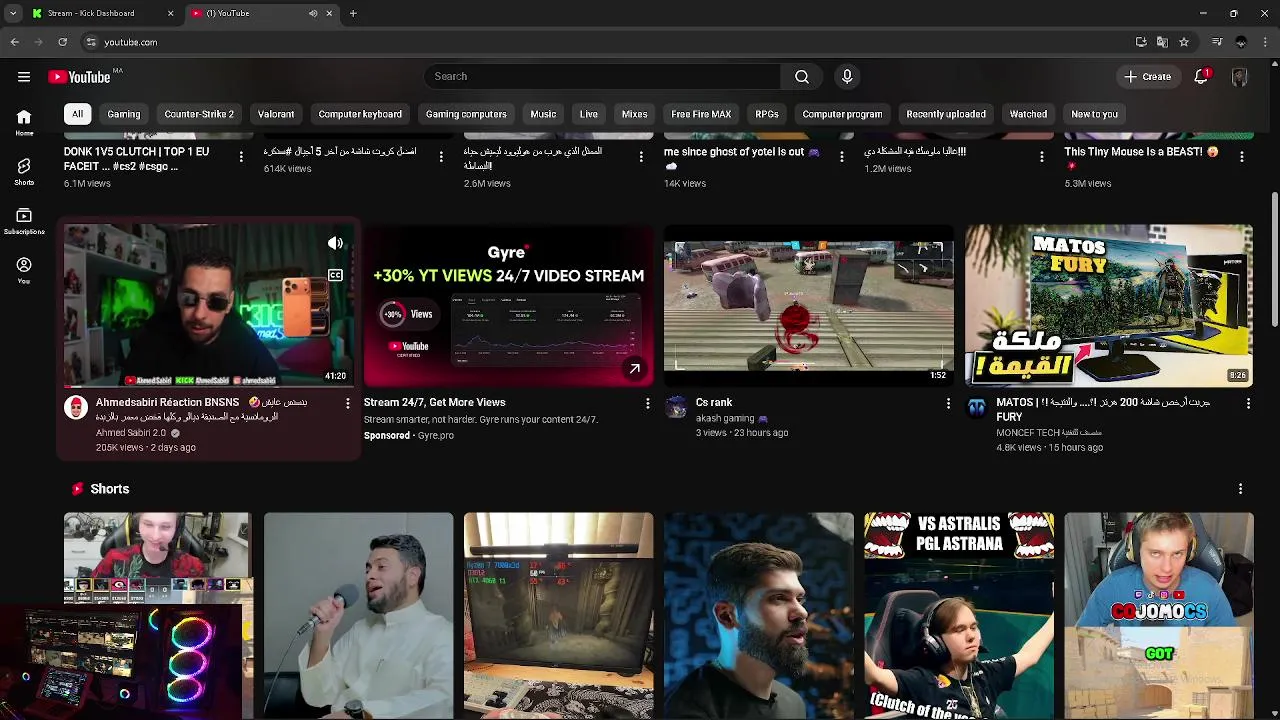Open Subscriptions in the sidebar
Viewport: 1280px width, 720px height.
coord(24,221)
